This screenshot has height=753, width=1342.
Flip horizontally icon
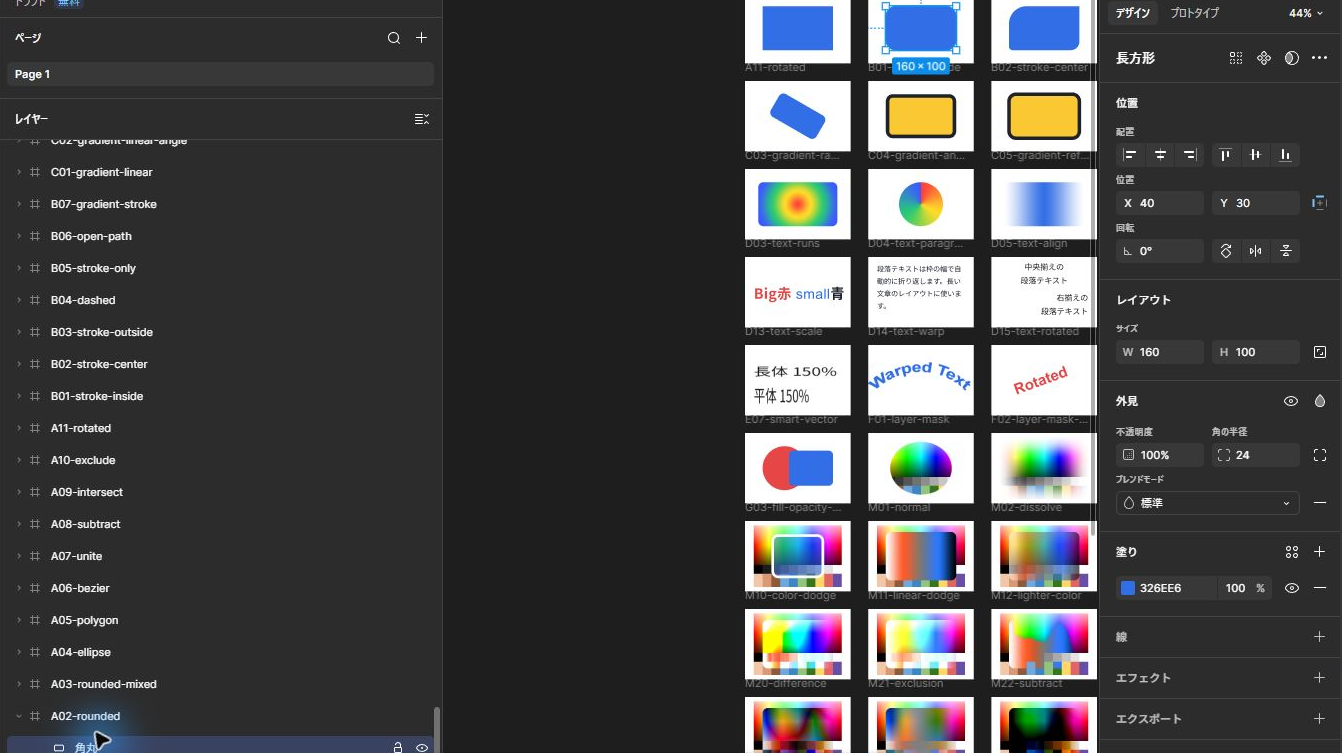point(1256,251)
